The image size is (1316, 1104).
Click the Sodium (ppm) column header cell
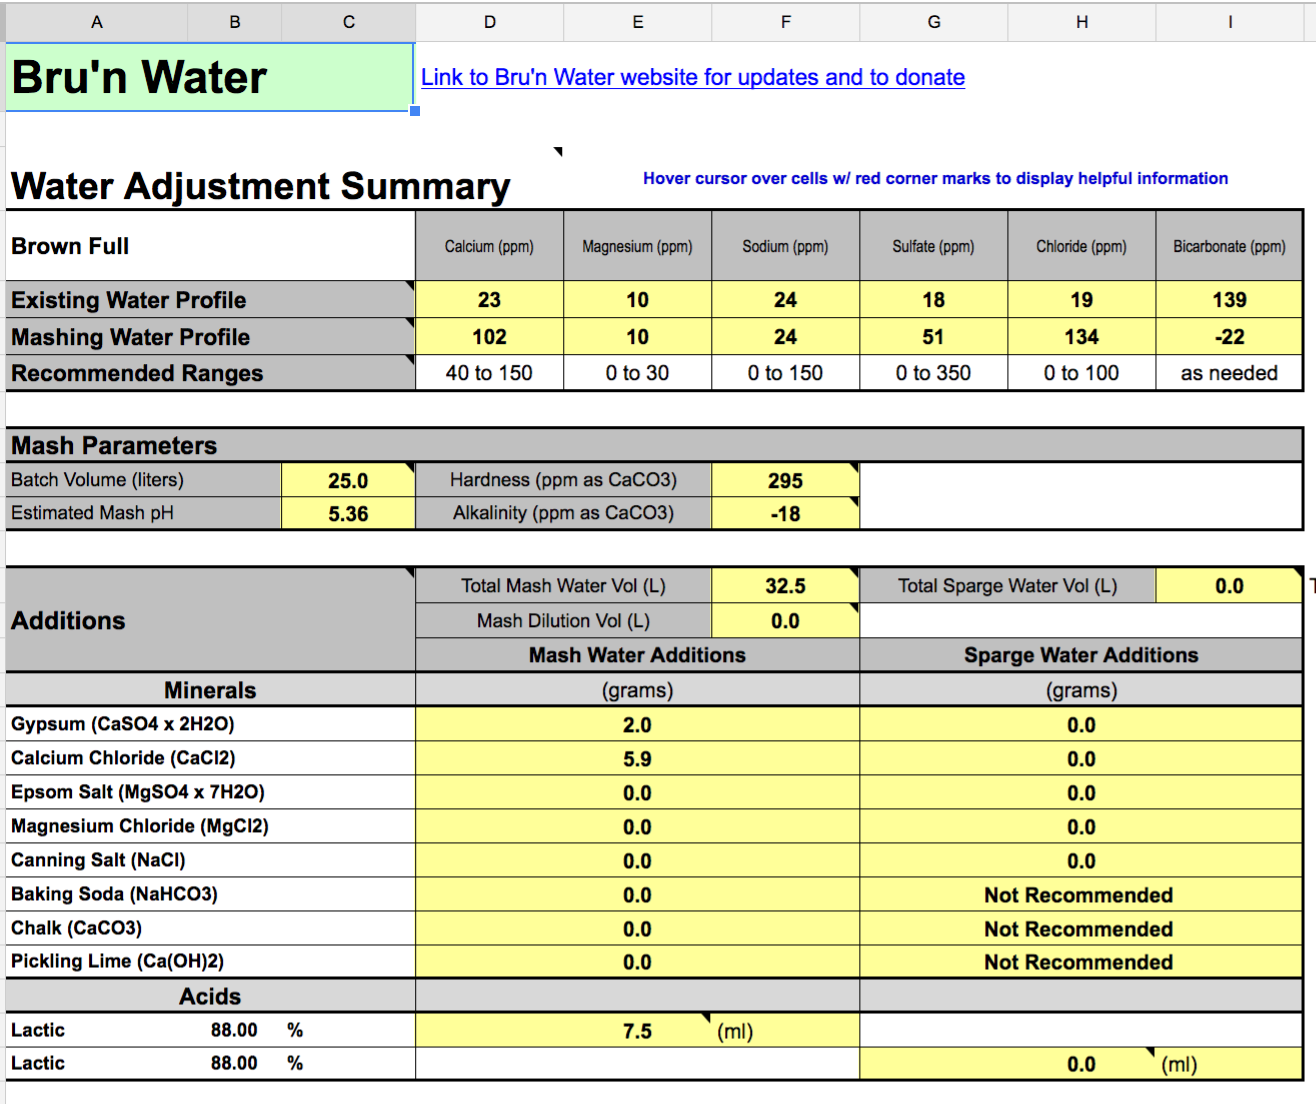pyautogui.click(x=786, y=246)
